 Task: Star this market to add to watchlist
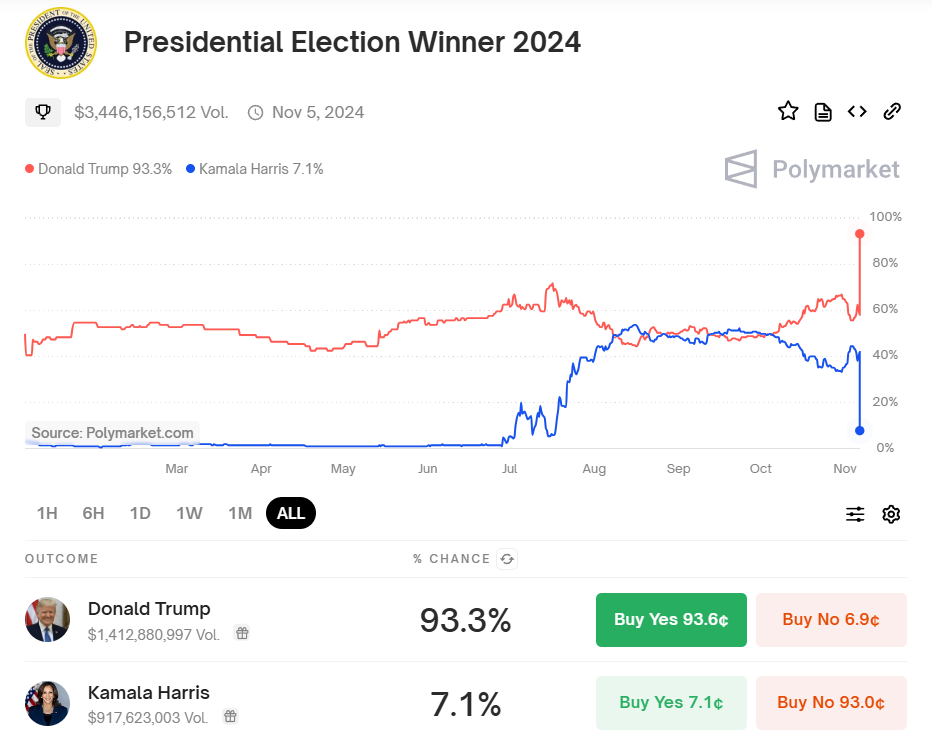(788, 111)
